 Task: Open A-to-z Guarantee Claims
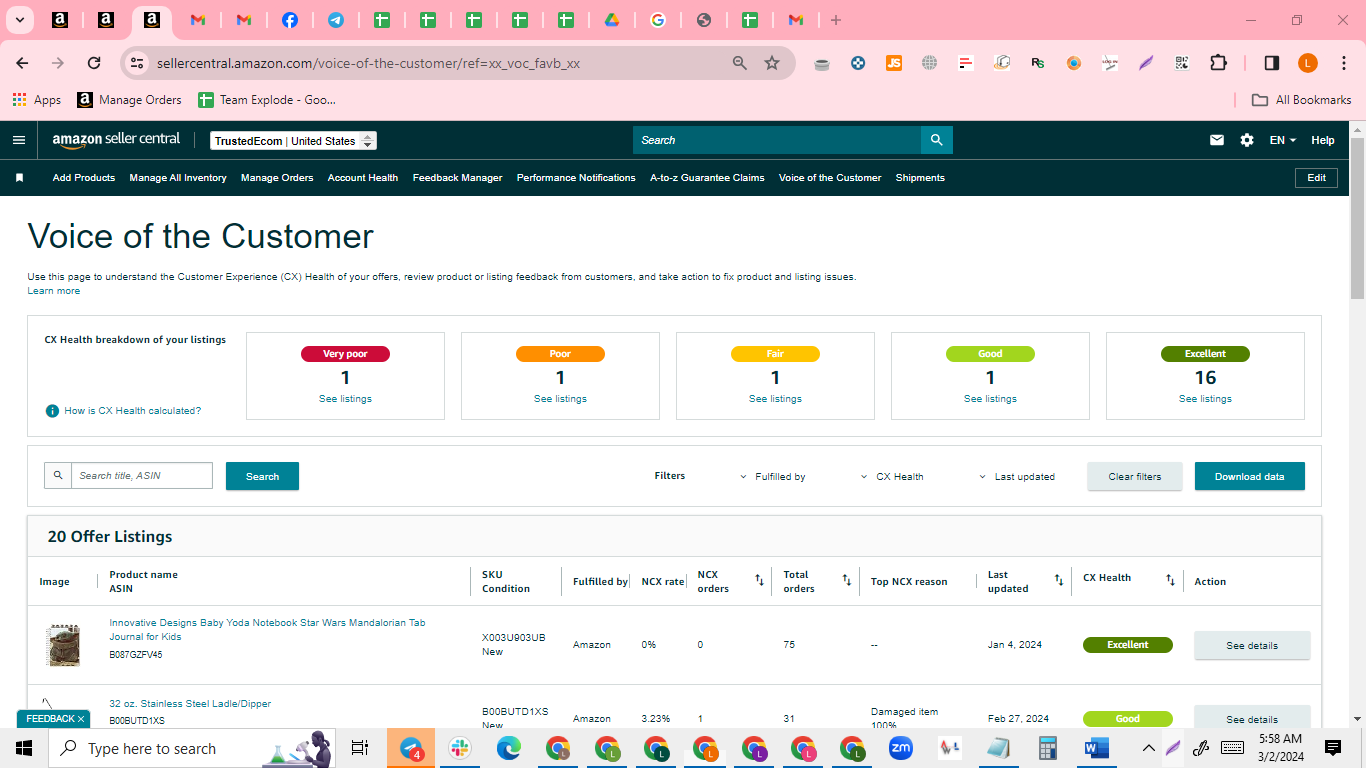click(x=707, y=178)
